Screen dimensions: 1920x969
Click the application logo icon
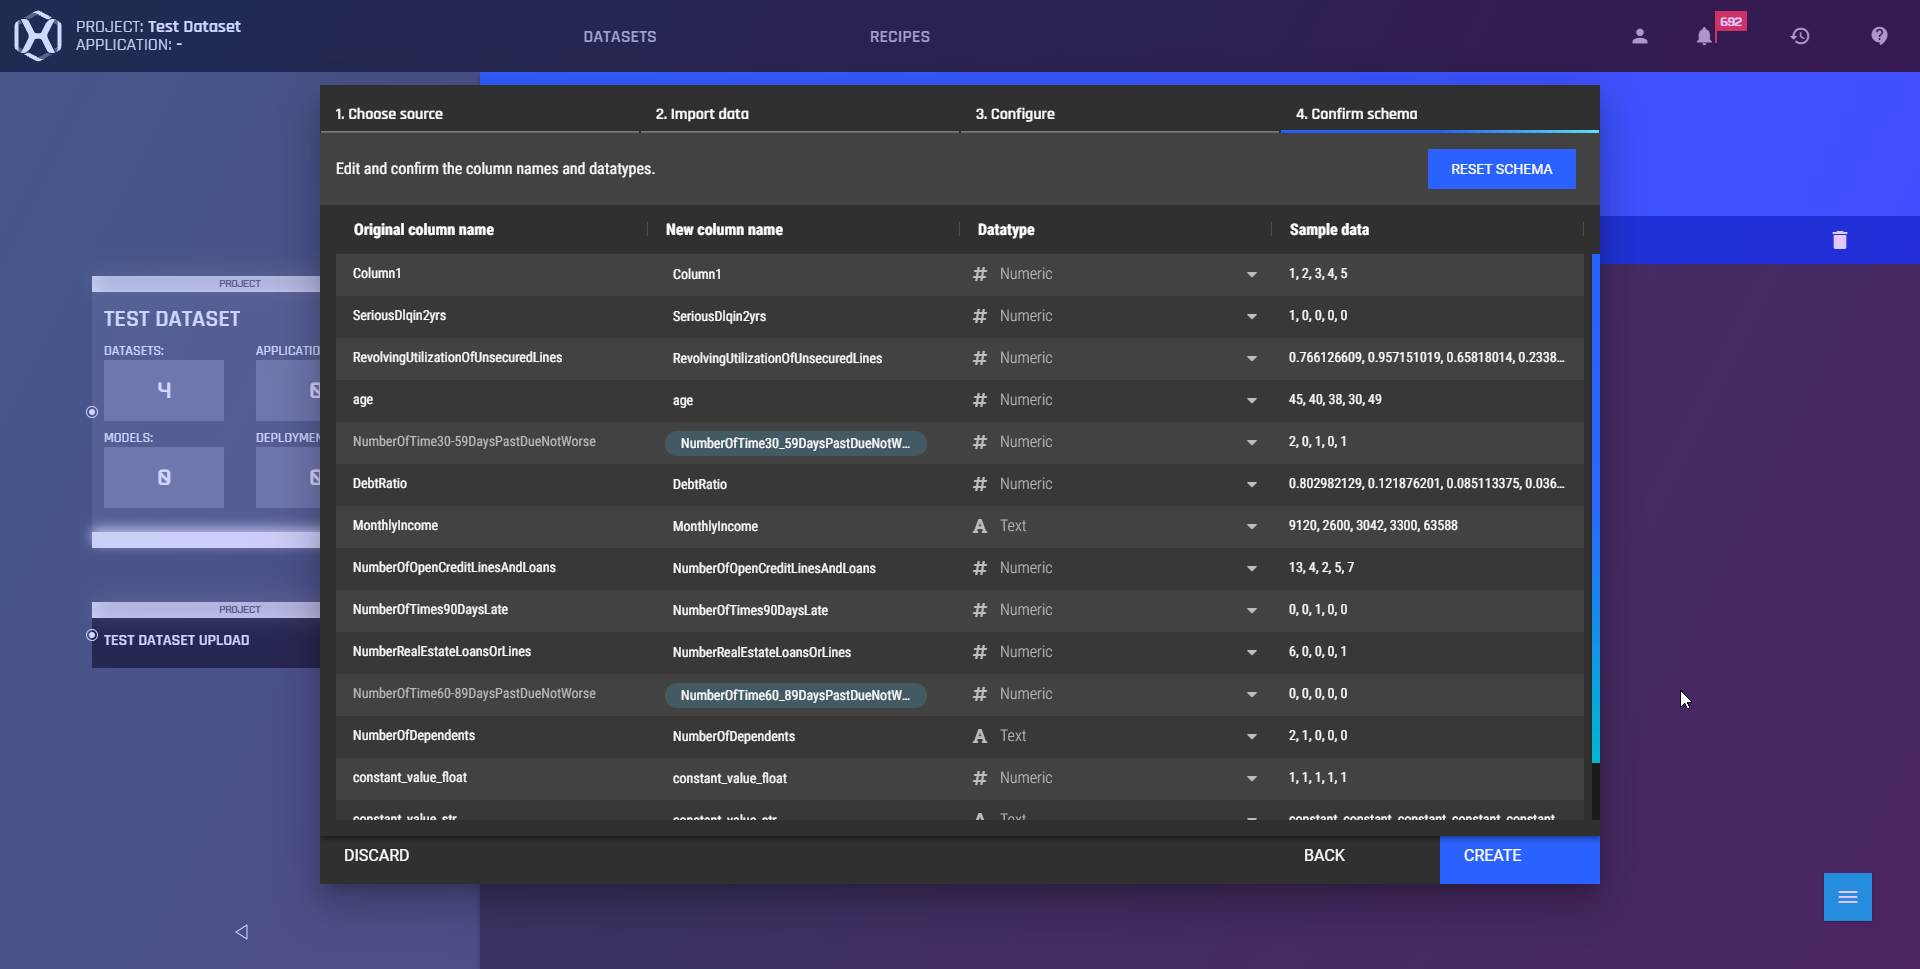point(37,36)
